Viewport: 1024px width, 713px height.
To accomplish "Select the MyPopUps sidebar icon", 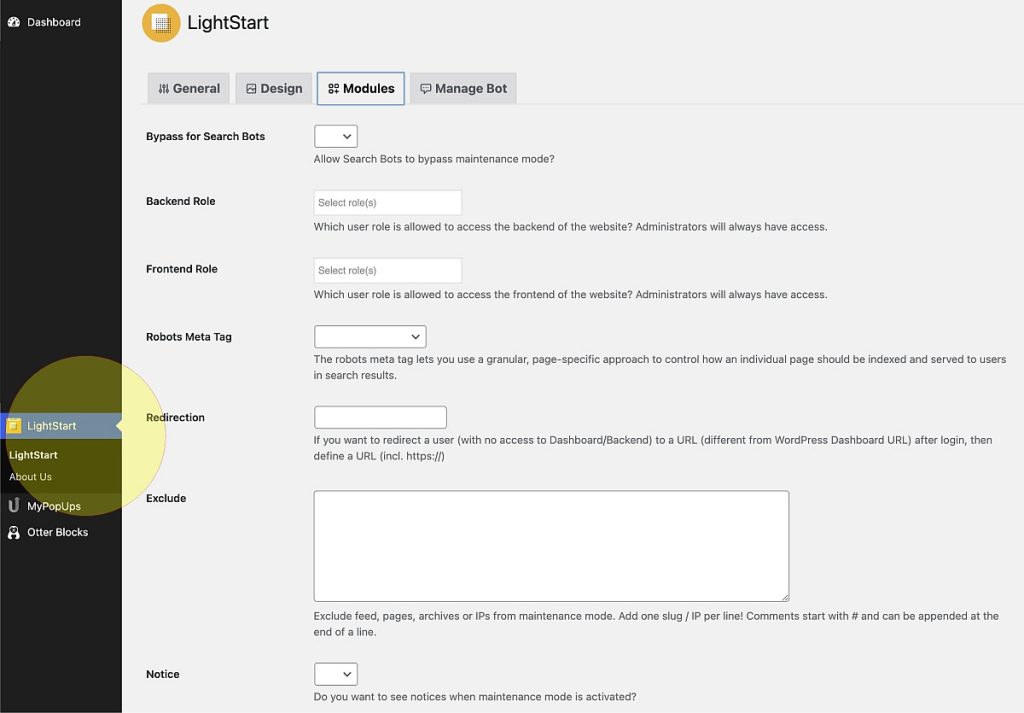I will tap(12, 505).
